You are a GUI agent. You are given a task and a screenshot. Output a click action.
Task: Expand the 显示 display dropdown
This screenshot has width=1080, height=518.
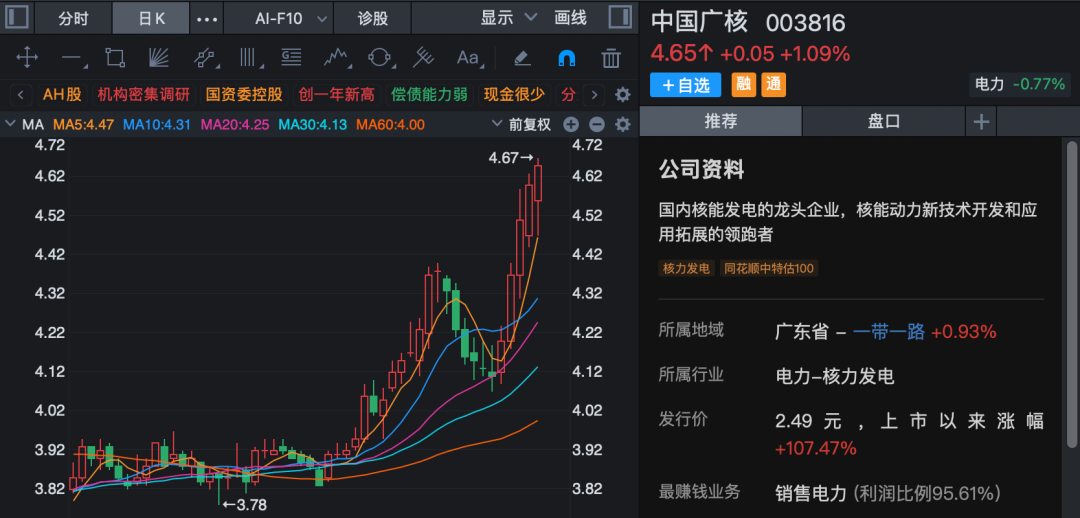509,18
